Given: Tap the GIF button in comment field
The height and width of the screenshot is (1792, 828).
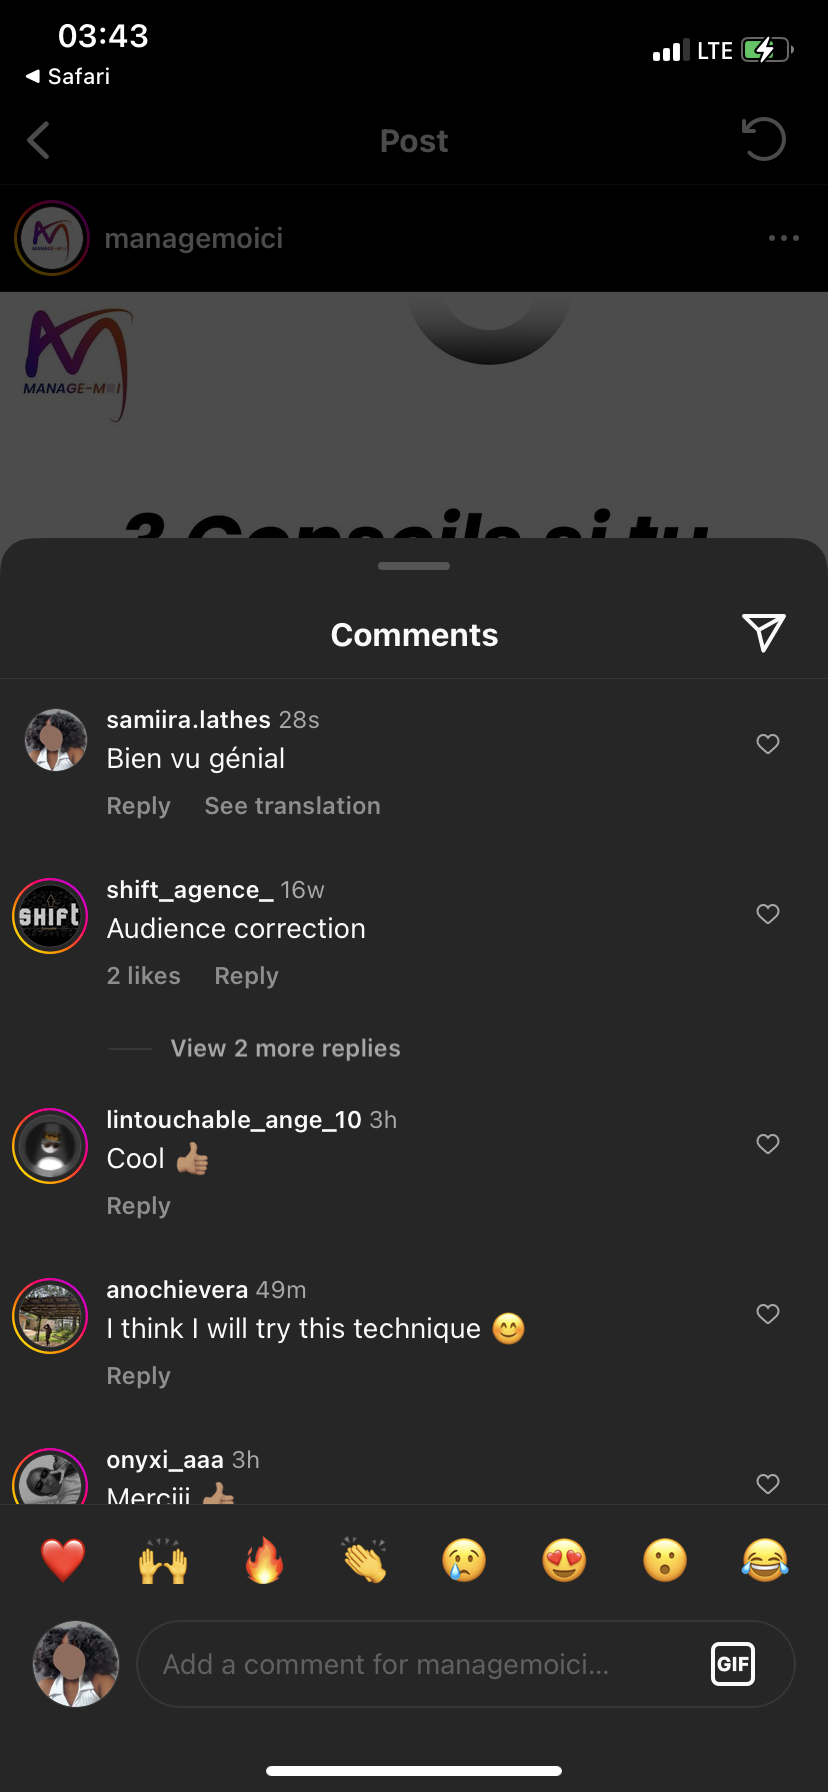Looking at the screenshot, I should click(732, 1664).
